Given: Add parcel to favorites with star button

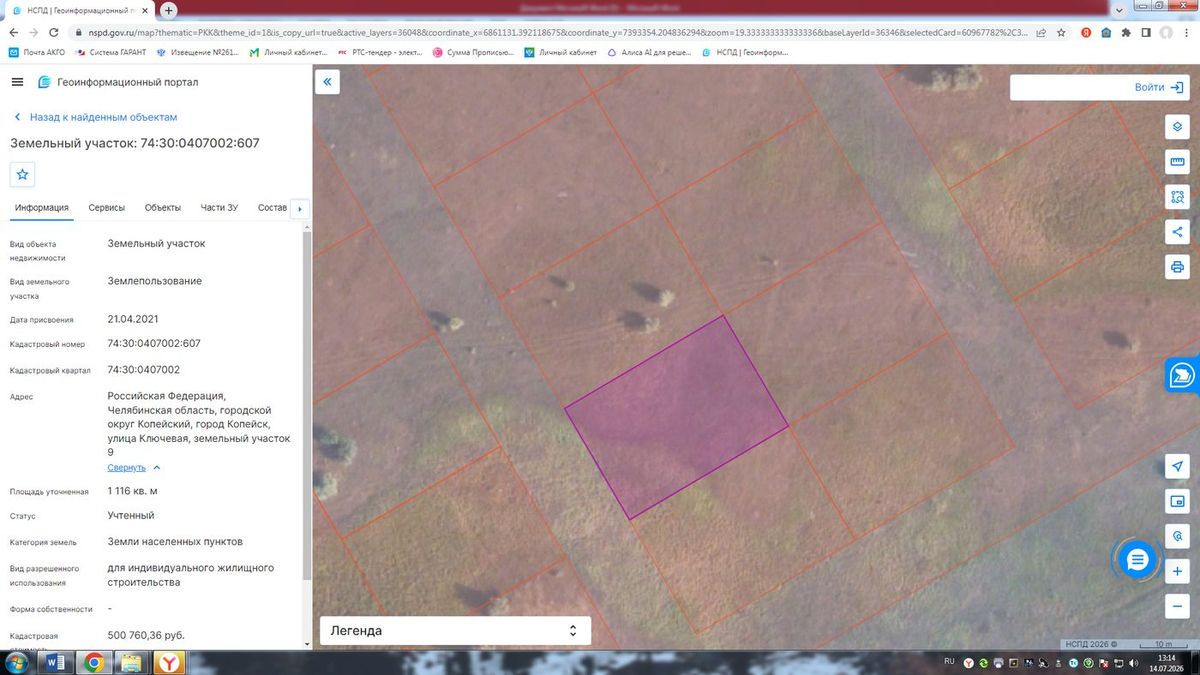Looking at the screenshot, I should click(x=23, y=174).
